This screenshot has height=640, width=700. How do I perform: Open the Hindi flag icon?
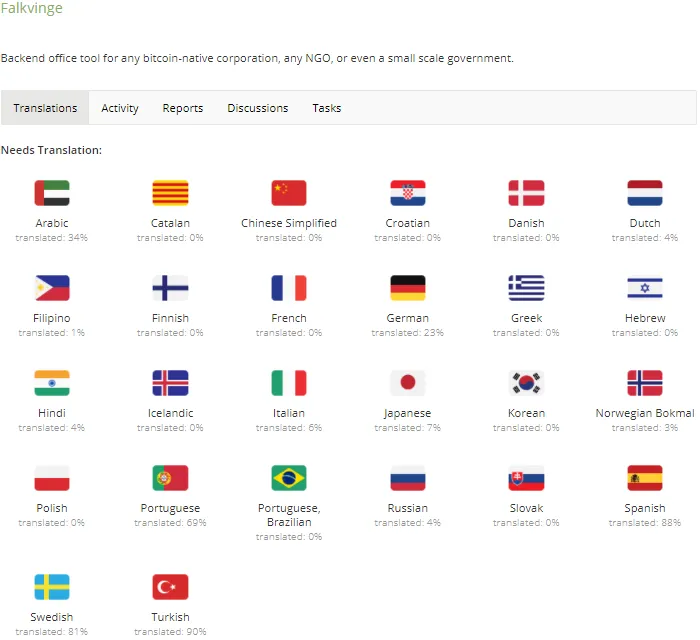52,383
